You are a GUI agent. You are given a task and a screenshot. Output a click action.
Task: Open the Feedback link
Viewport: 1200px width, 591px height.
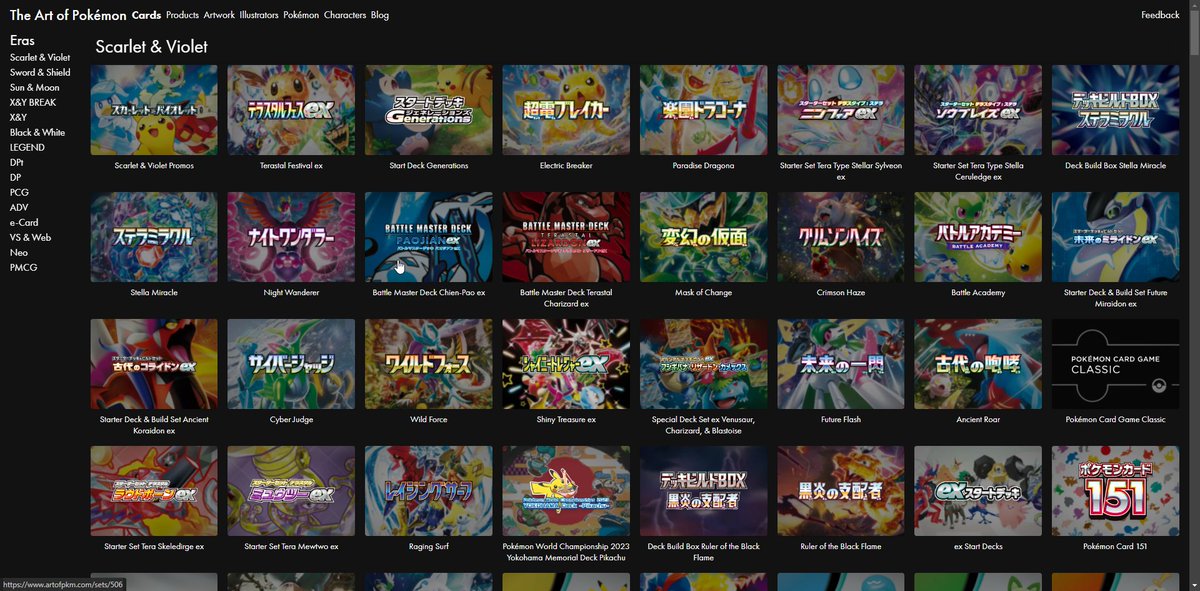point(1160,15)
